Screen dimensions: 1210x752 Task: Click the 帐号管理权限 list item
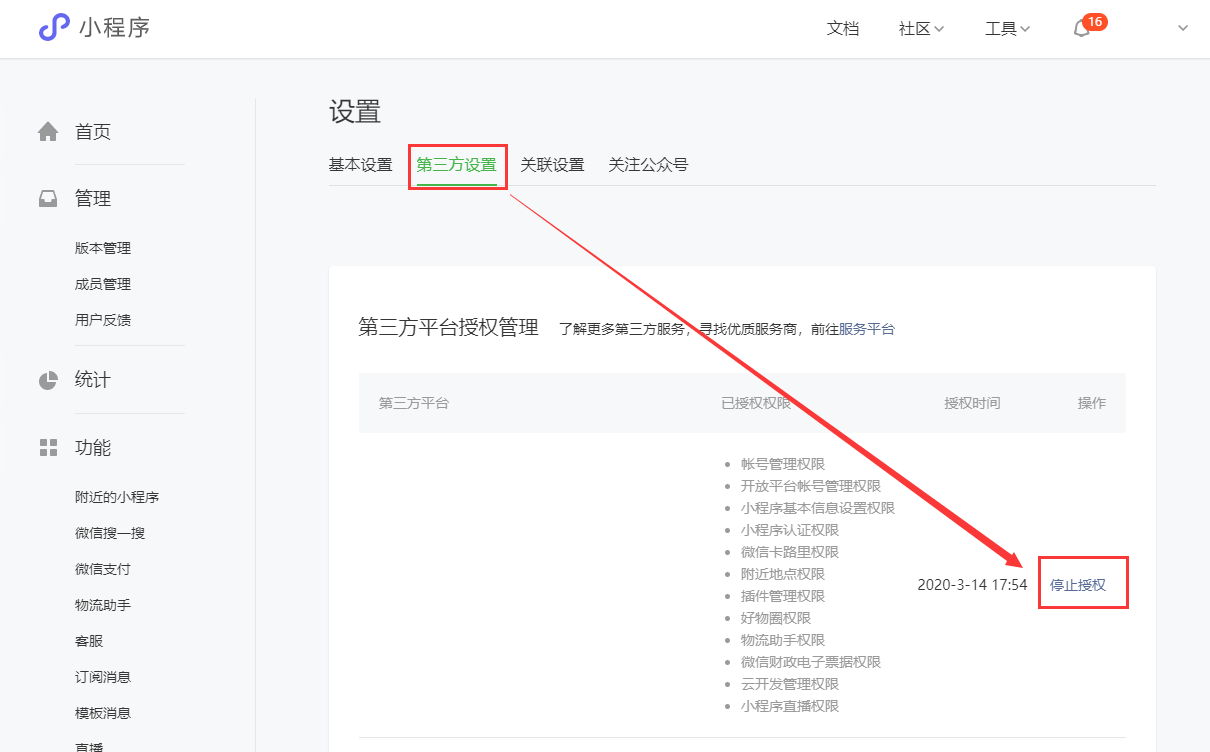click(x=783, y=464)
